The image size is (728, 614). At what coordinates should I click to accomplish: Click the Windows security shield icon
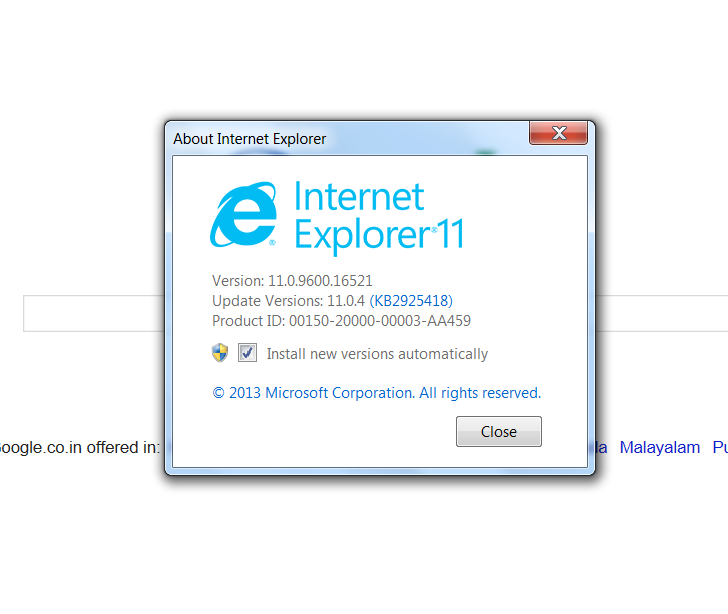(220, 353)
